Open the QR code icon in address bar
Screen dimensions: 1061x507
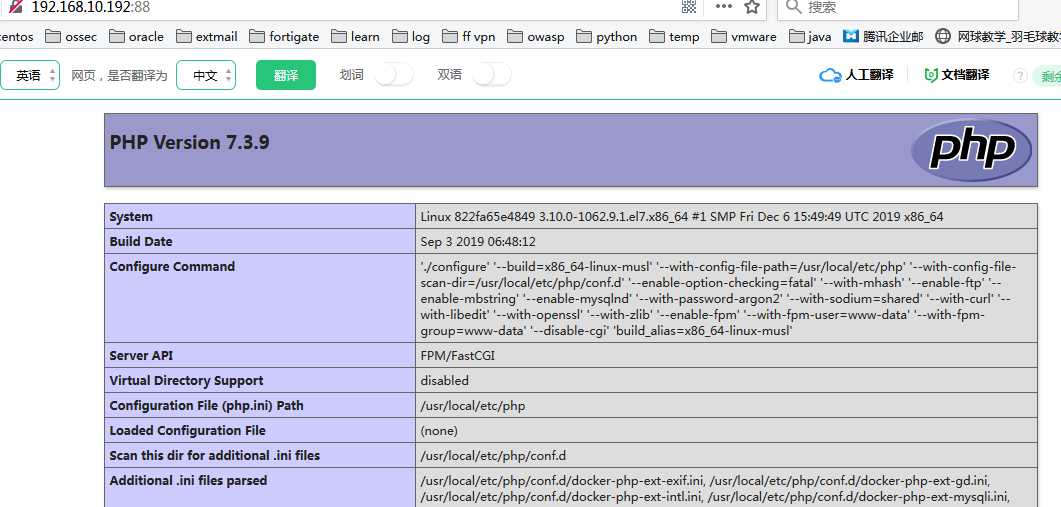click(x=689, y=7)
